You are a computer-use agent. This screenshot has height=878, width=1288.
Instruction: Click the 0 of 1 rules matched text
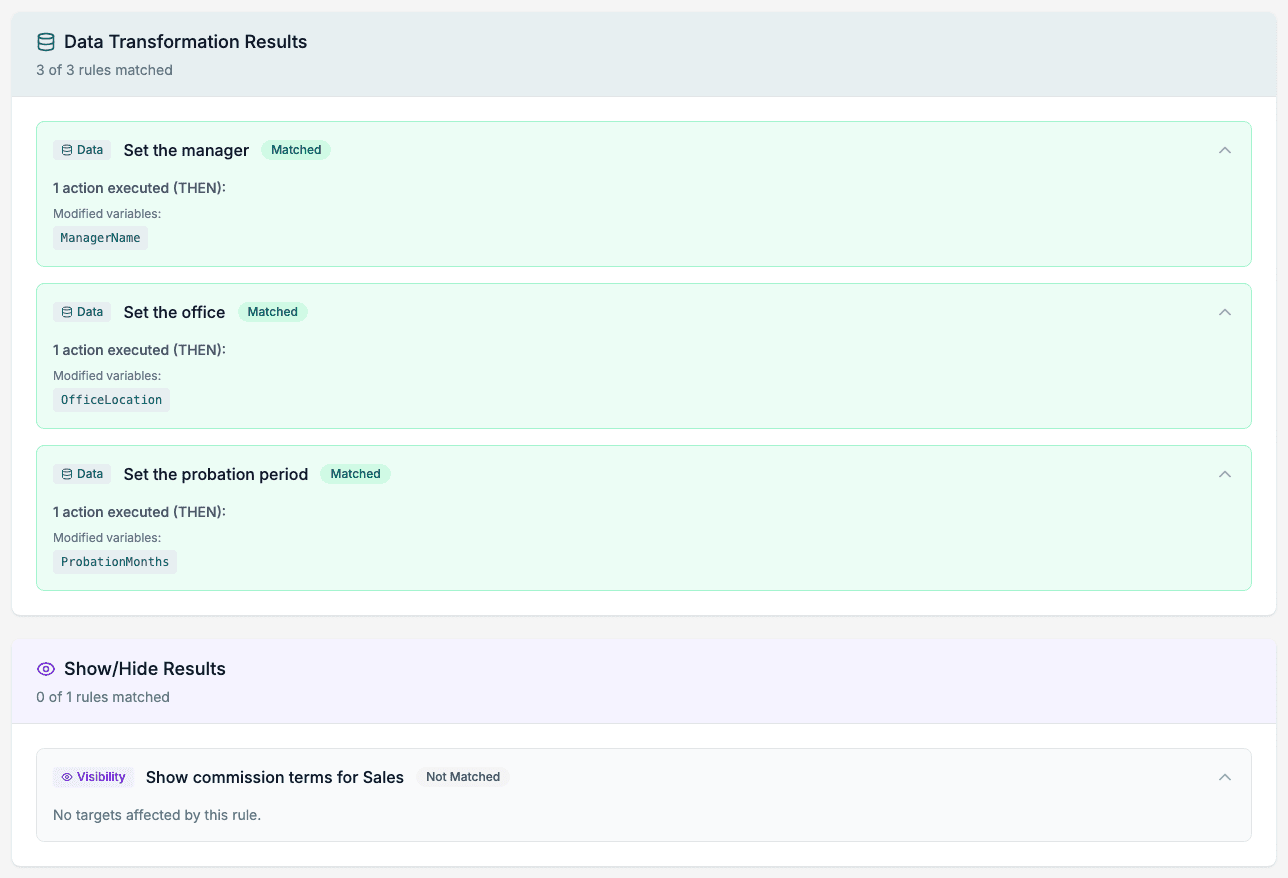(103, 697)
